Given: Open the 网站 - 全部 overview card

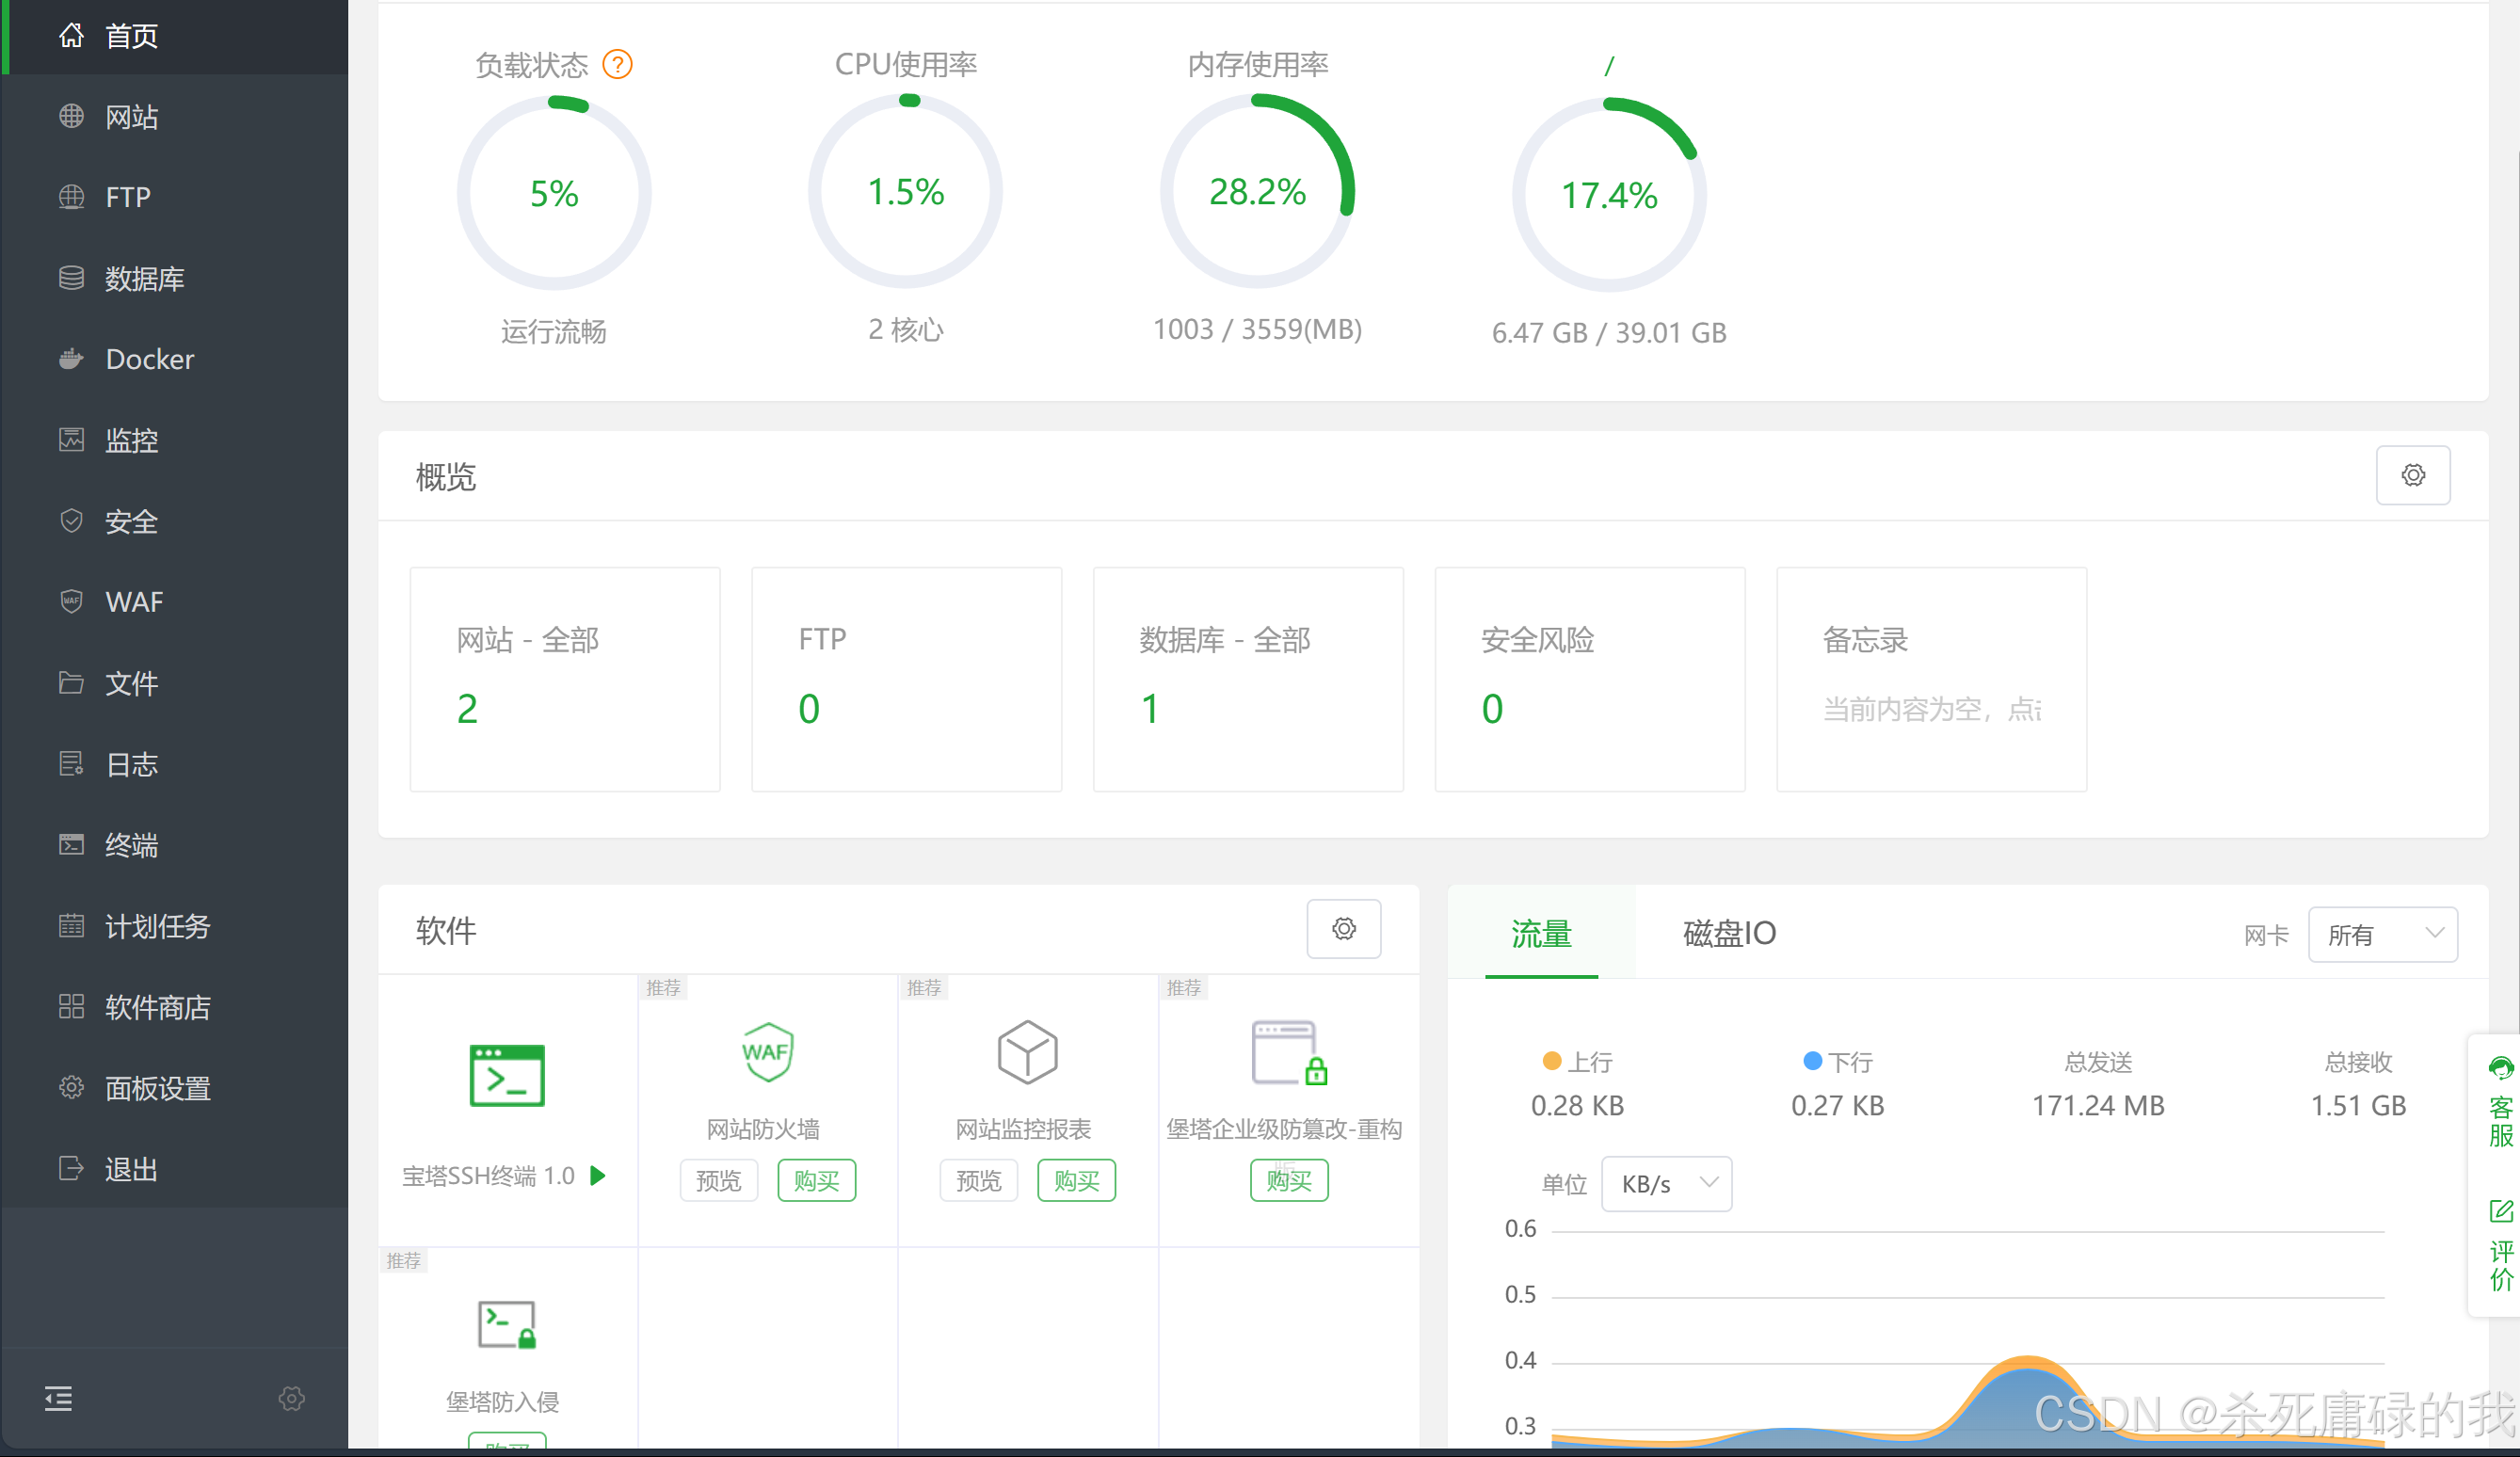Looking at the screenshot, I should 565,679.
